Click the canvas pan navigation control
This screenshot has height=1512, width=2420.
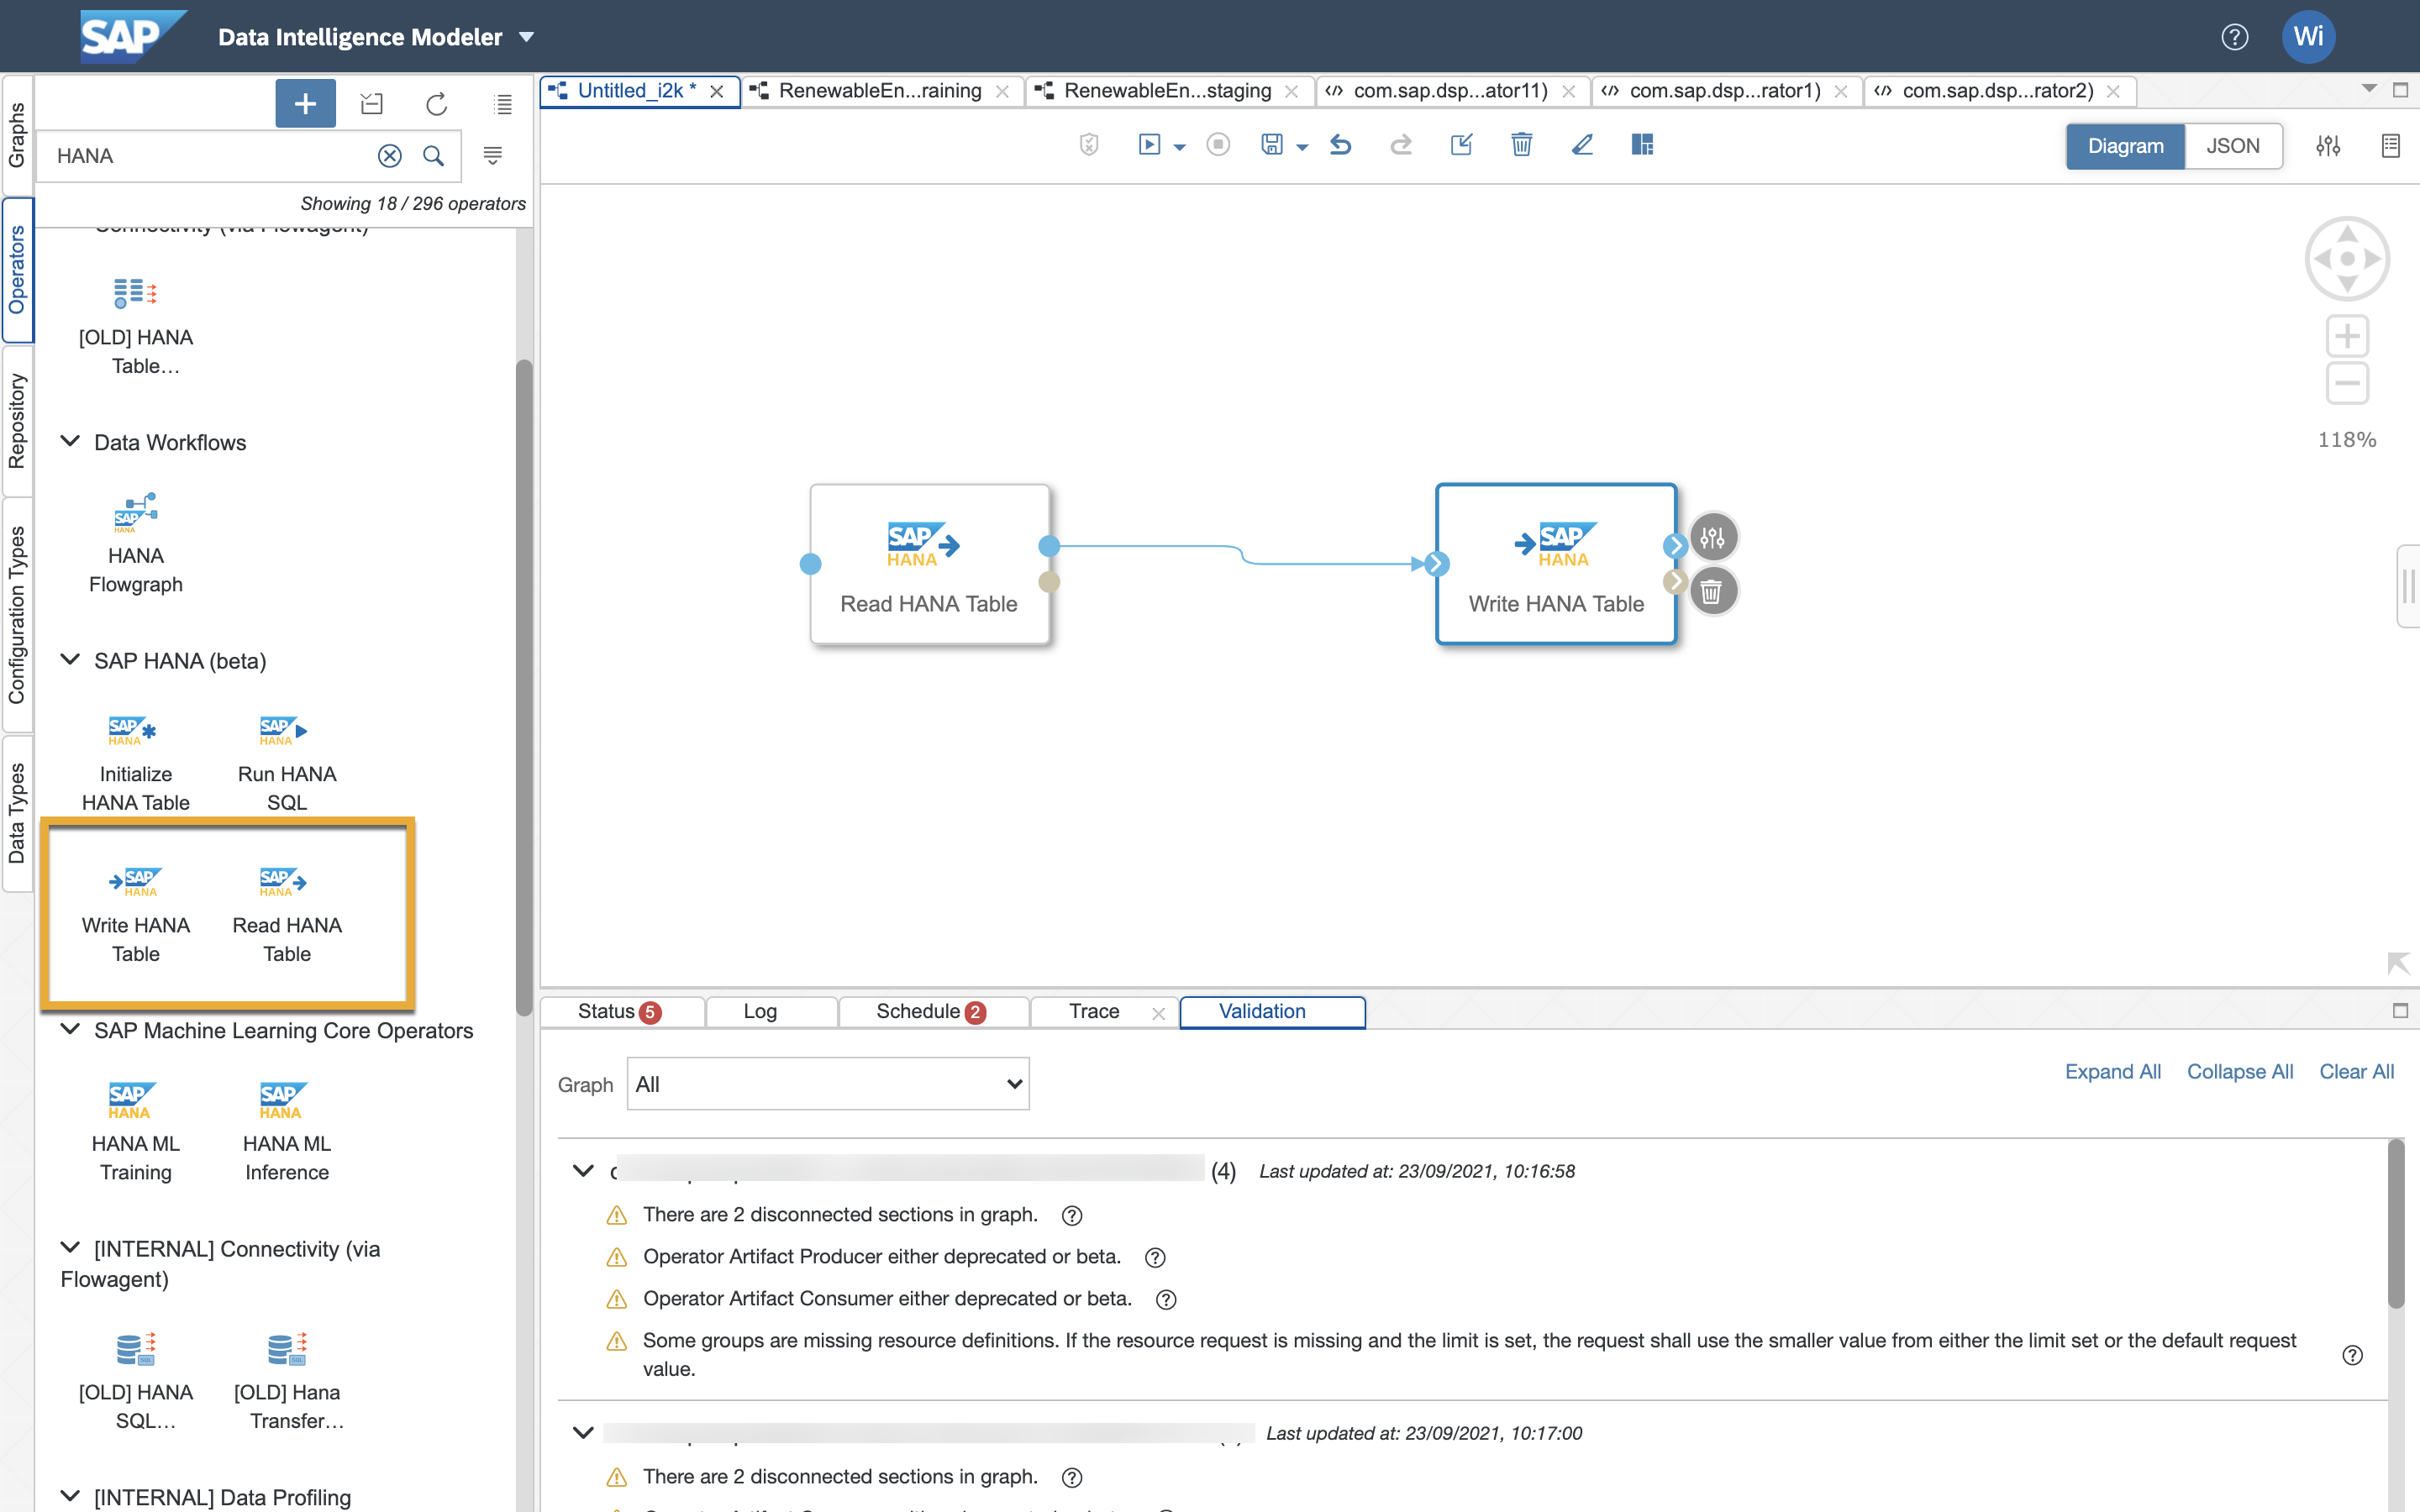pyautogui.click(x=2347, y=258)
